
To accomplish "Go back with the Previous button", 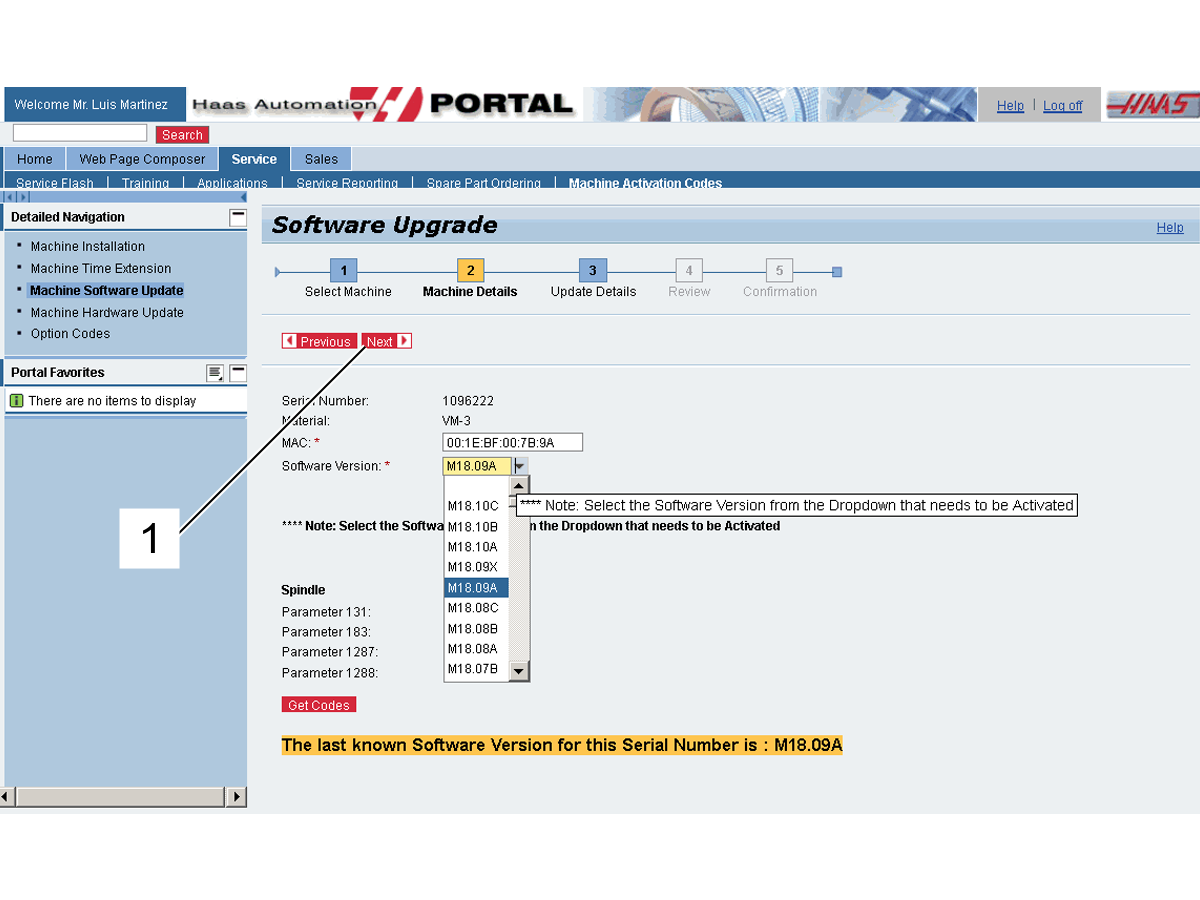I will pos(318,341).
